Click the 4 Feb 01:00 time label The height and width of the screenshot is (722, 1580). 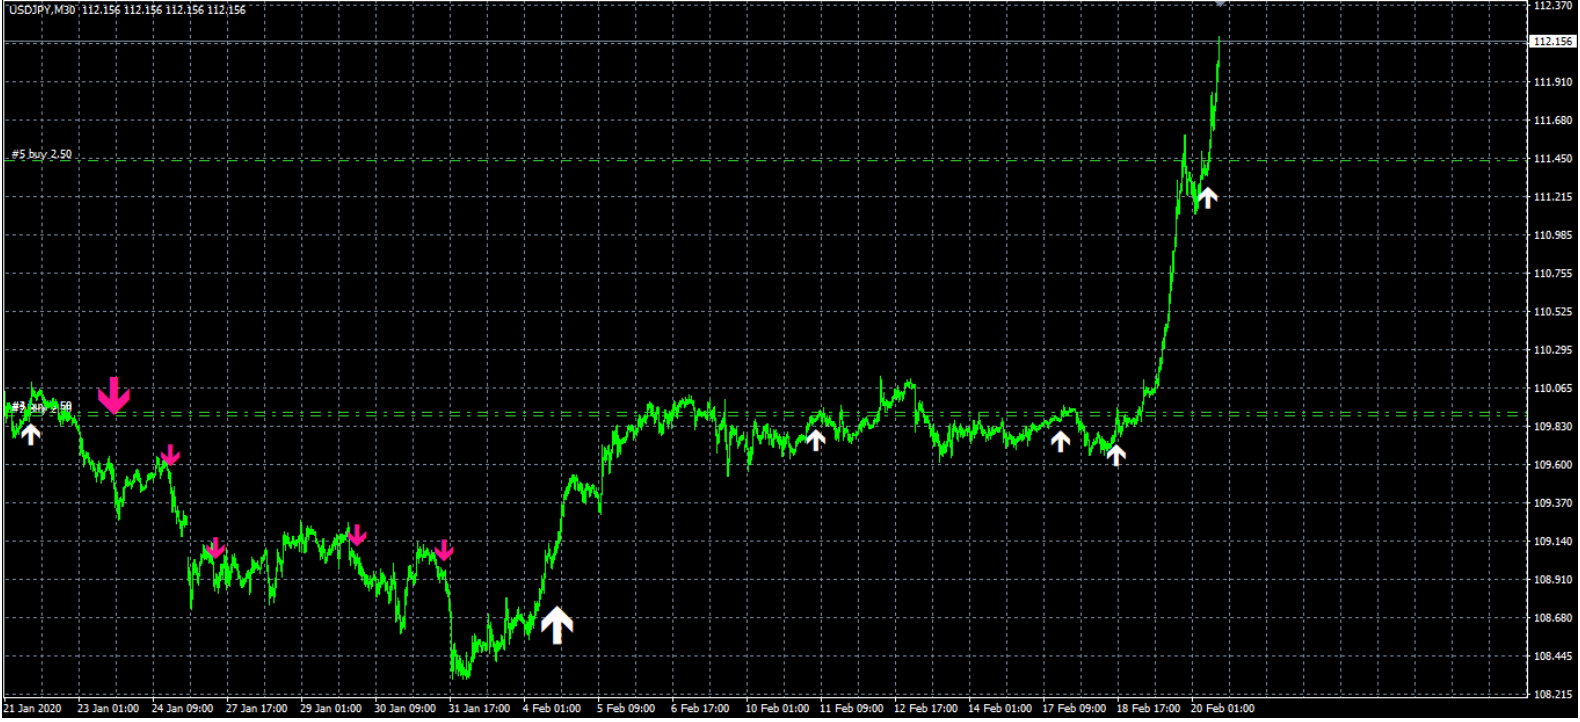tap(551, 708)
